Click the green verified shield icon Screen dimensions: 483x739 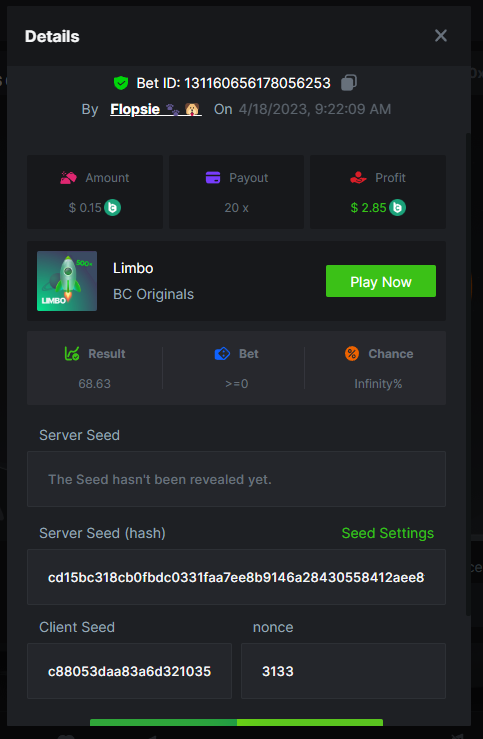coord(121,83)
